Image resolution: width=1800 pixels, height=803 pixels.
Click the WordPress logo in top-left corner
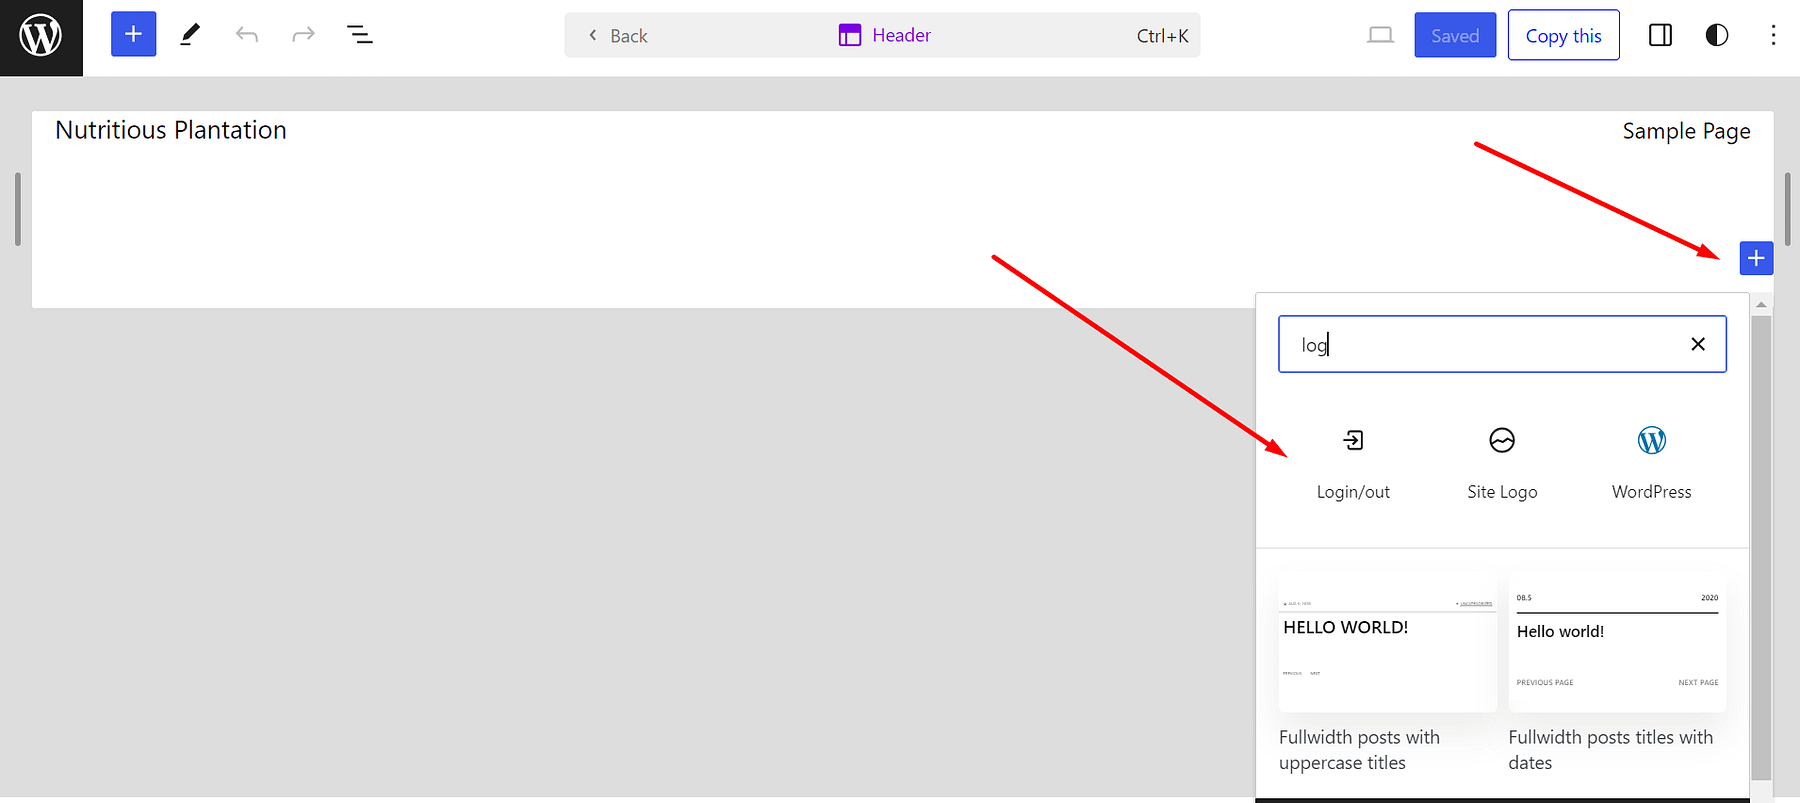[41, 37]
